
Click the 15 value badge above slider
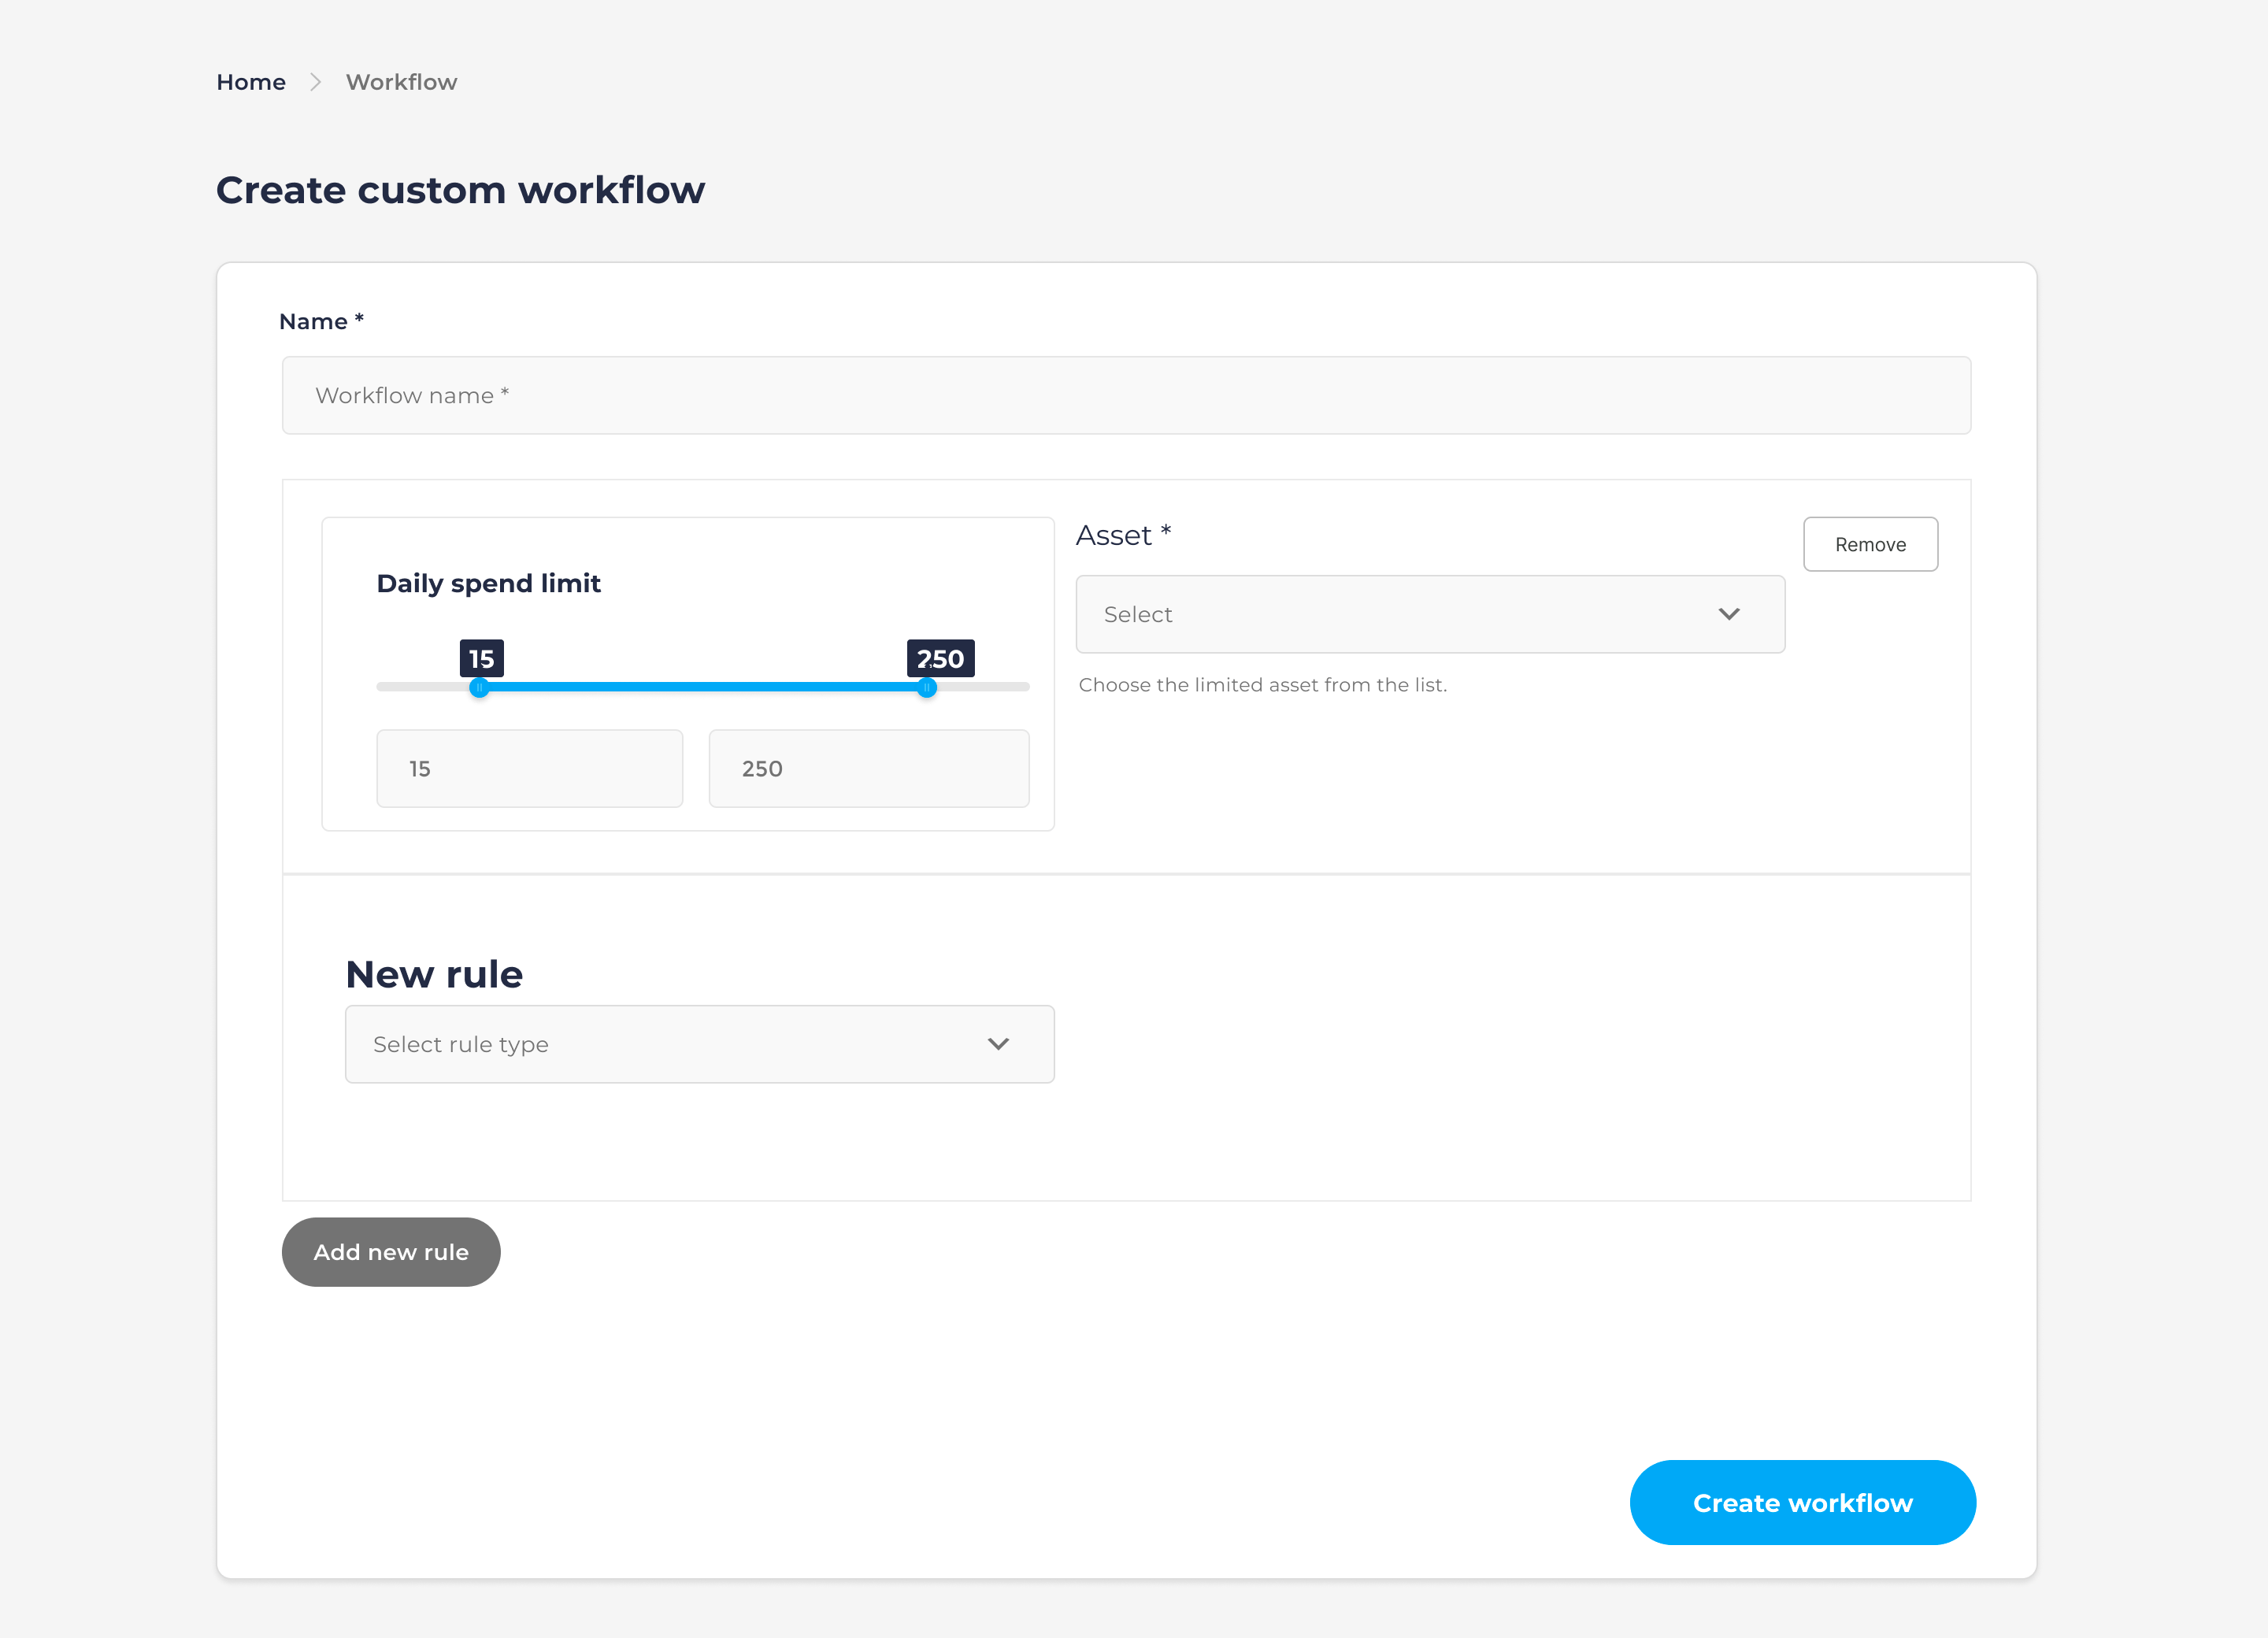click(x=480, y=658)
